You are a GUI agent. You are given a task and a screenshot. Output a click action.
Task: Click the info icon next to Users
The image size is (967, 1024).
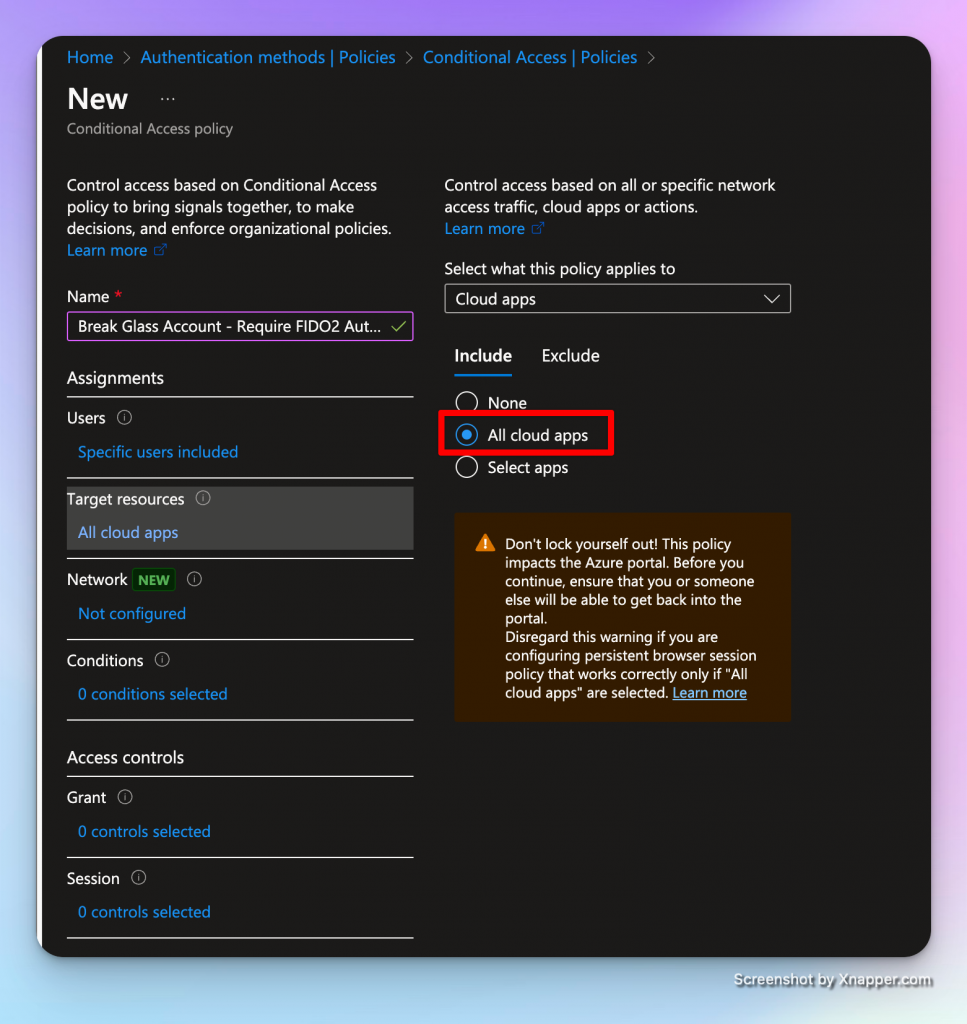pos(124,418)
